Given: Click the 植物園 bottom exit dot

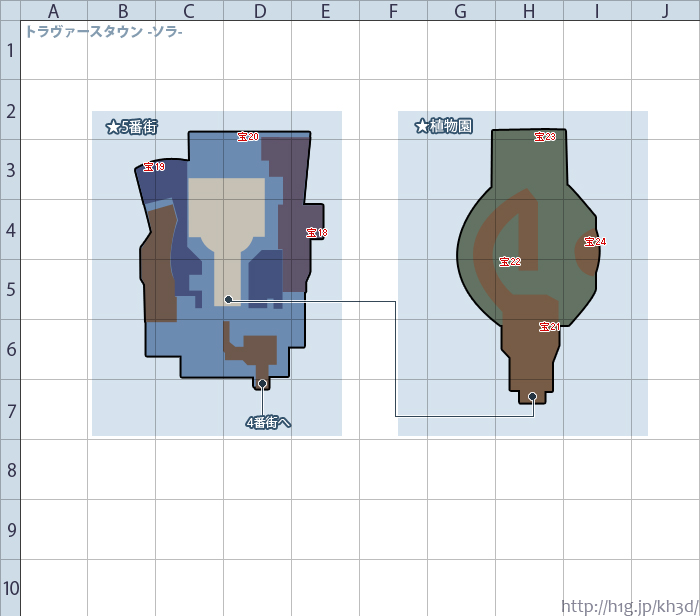Looking at the screenshot, I should tap(533, 397).
